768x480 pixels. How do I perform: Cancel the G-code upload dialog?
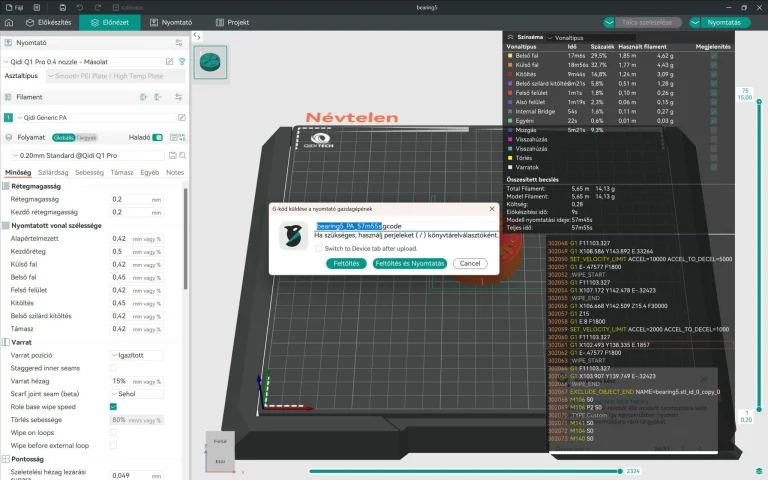[470, 264]
